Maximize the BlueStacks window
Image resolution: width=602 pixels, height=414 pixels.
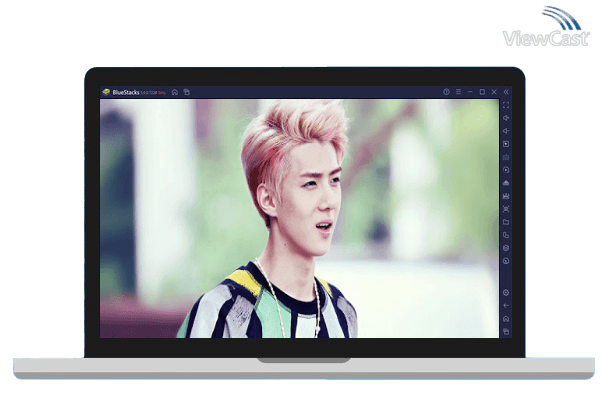pos(482,92)
